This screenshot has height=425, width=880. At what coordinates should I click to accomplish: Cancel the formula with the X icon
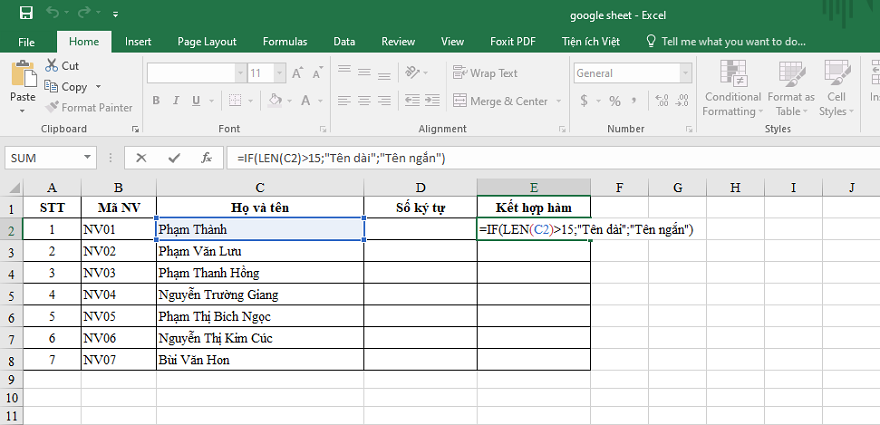coord(141,158)
